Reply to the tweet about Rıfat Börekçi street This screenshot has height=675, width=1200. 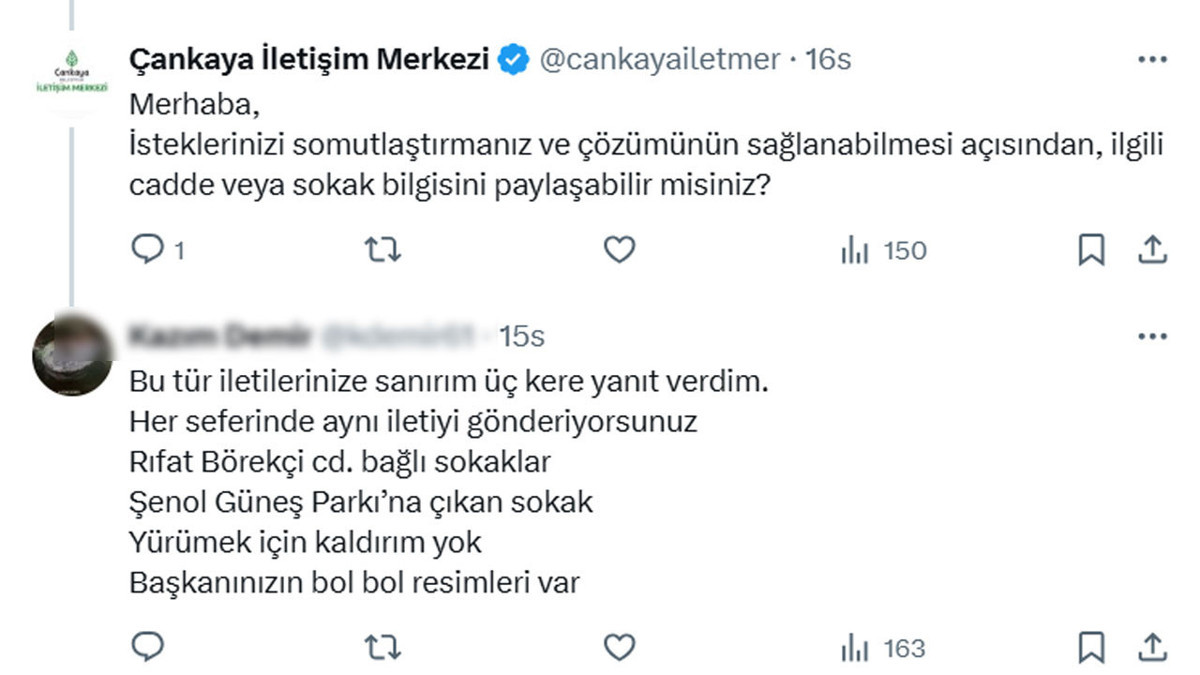[x=148, y=648]
